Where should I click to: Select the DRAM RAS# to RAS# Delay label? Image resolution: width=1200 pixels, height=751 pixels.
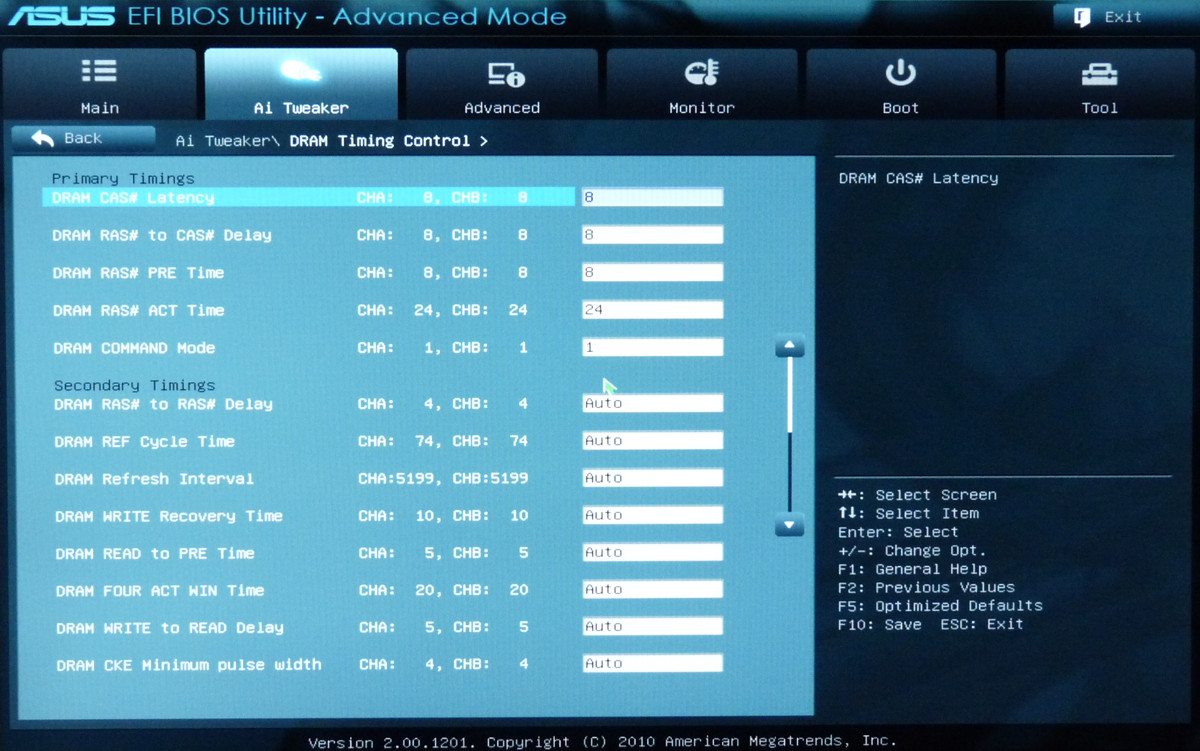[x=163, y=404]
